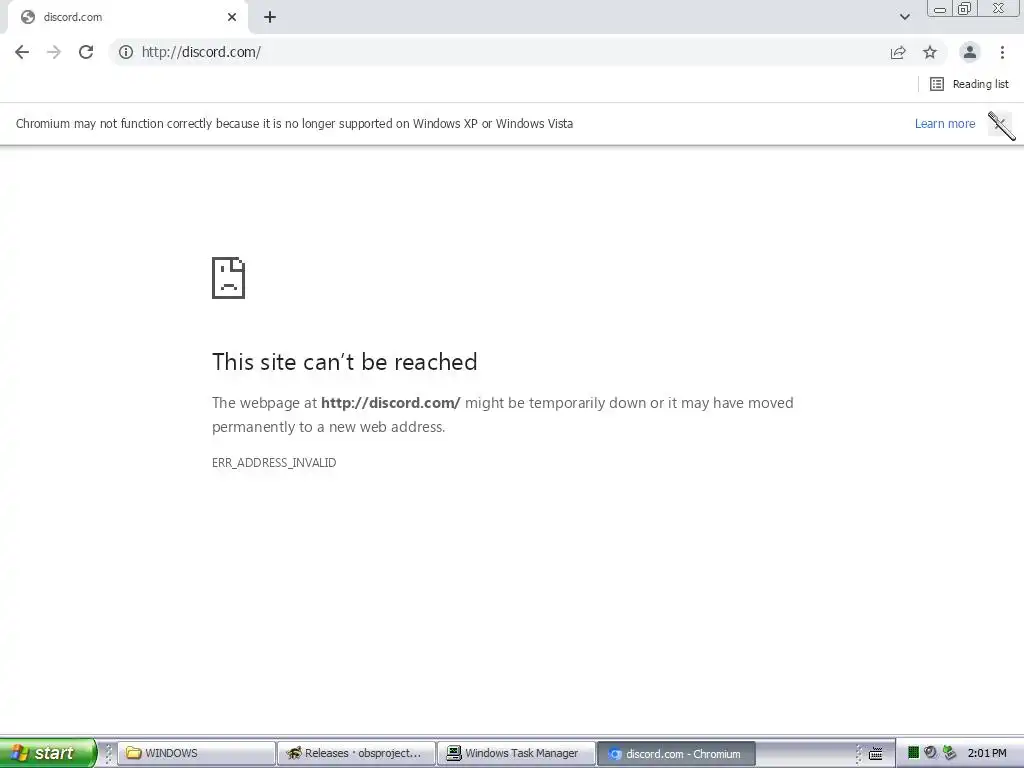Activate discord.com - Chromium taskbar item
This screenshot has height=768, width=1024.
(x=677, y=754)
